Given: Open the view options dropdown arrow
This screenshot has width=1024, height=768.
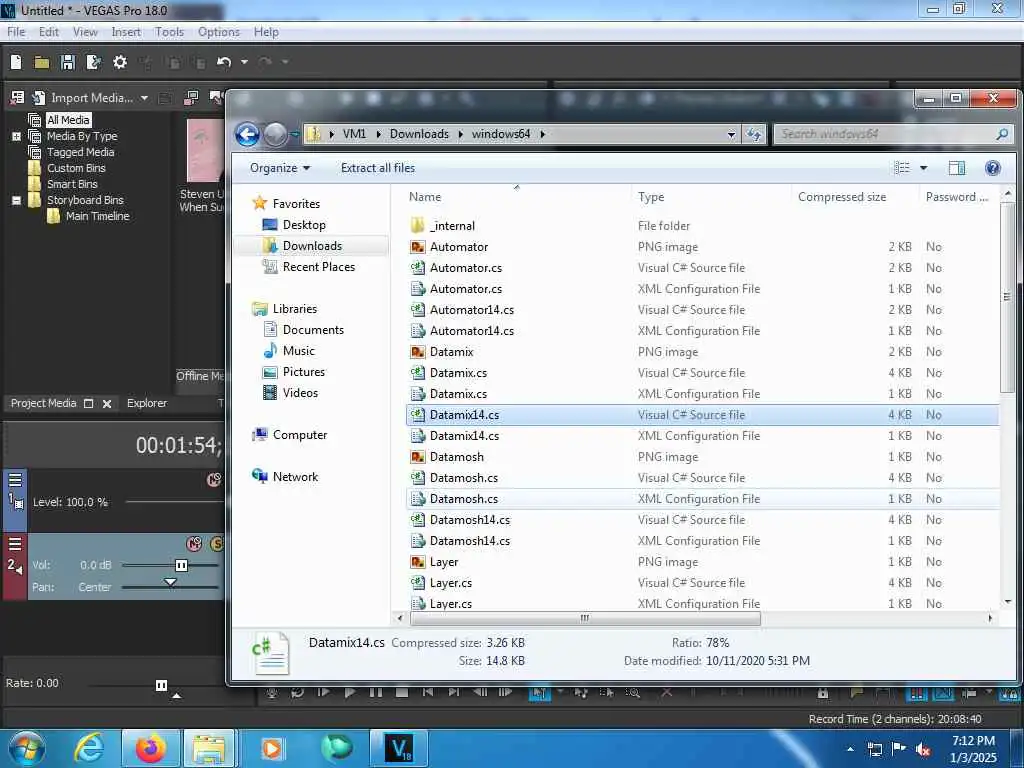Looking at the screenshot, I should click(923, 168).
